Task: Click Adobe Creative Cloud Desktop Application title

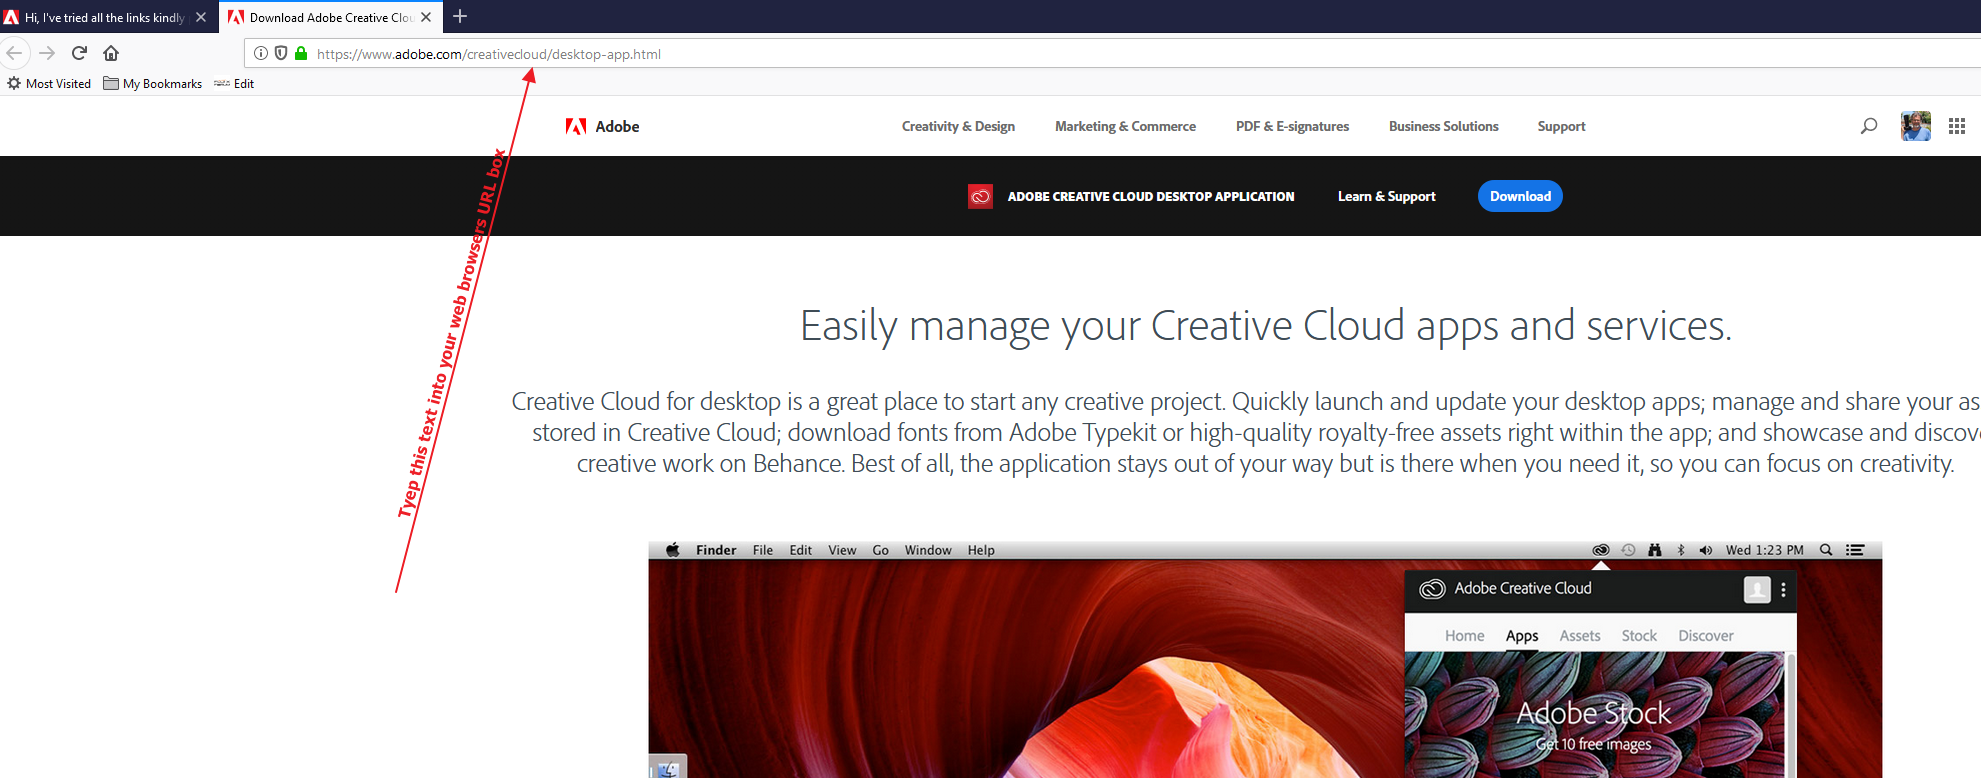Action: [1151, 196]
